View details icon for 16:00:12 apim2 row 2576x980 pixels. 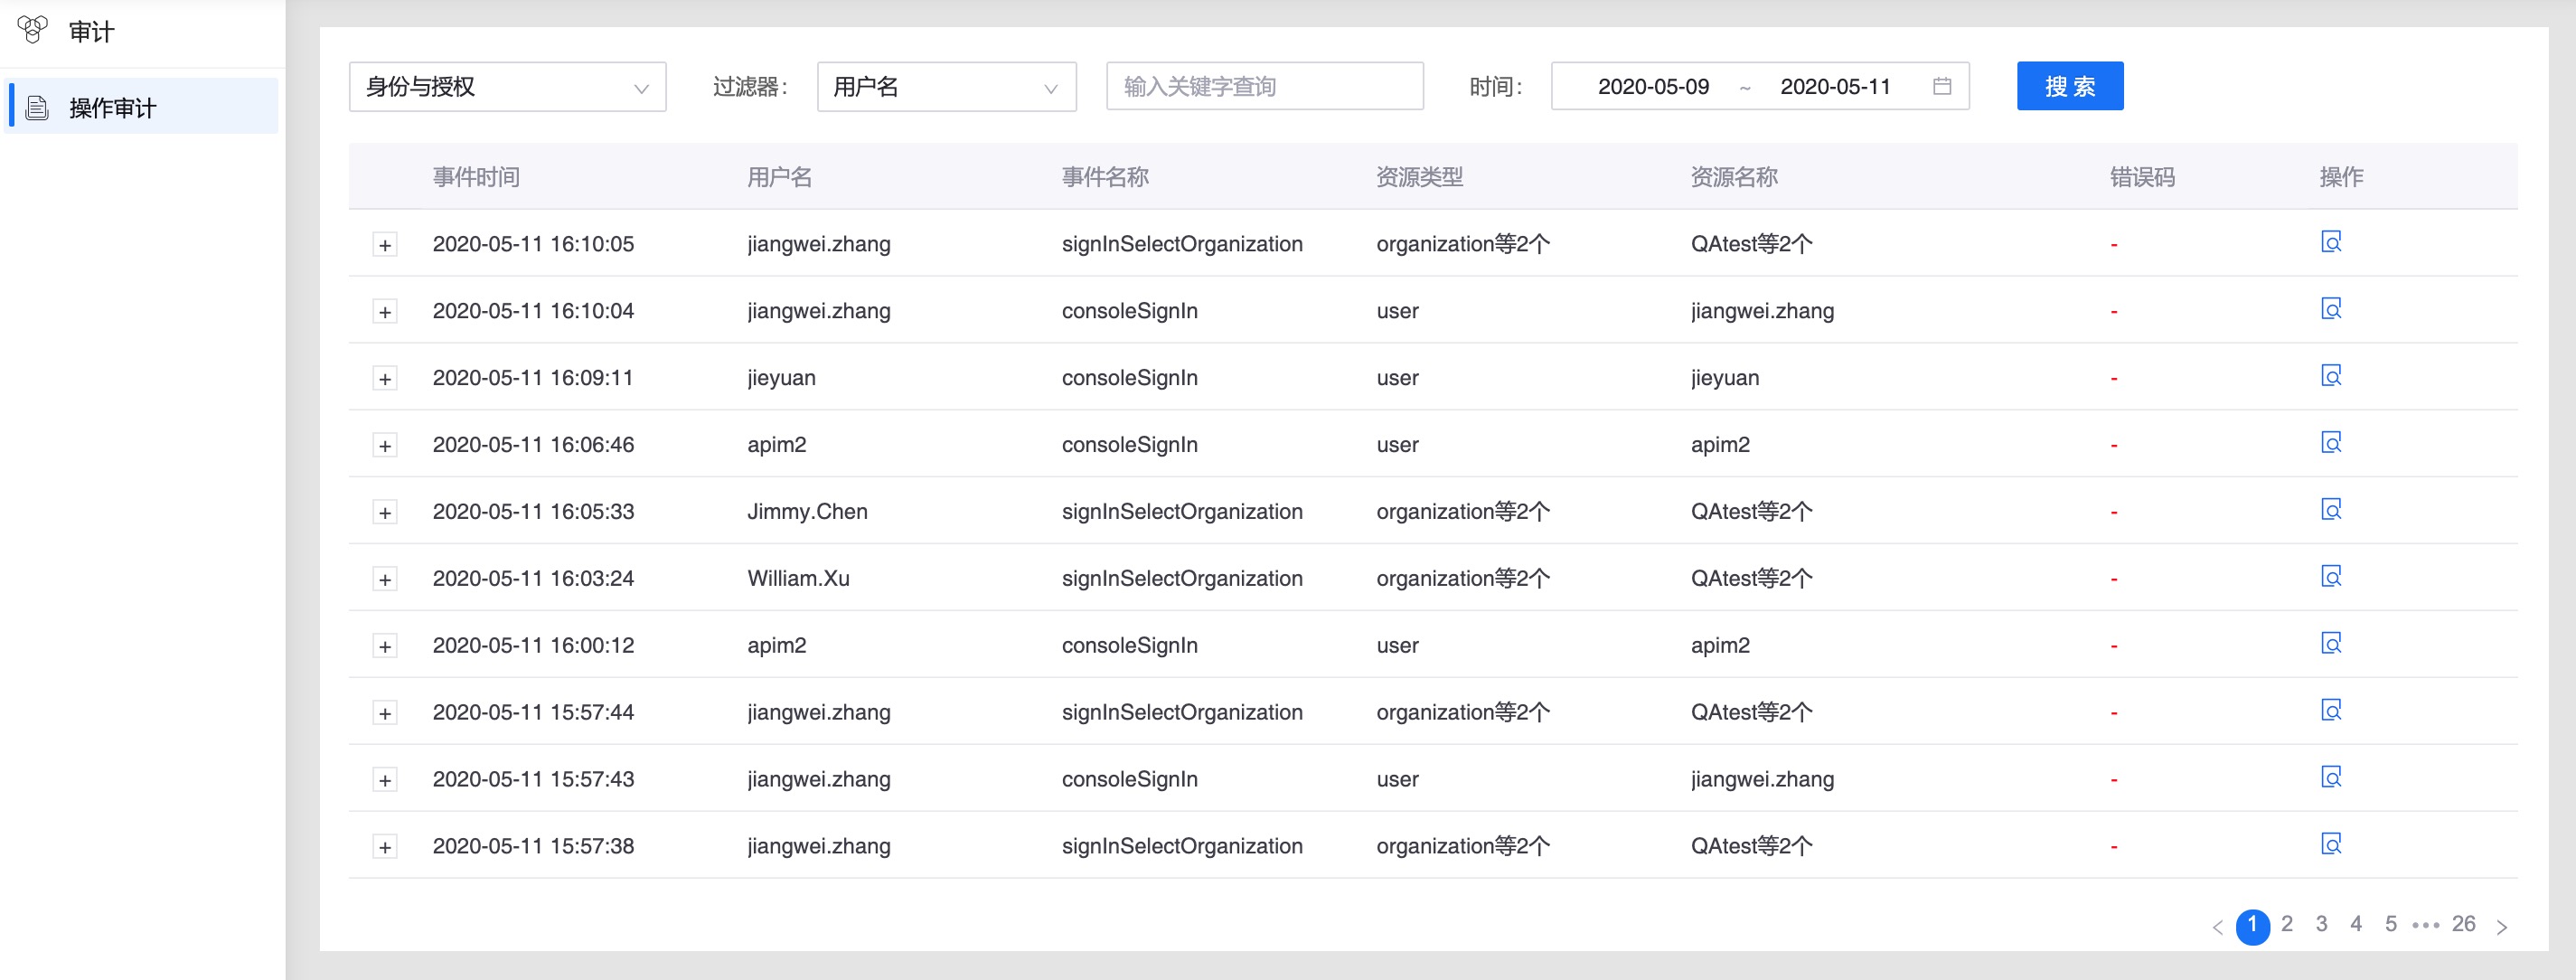2331,644
